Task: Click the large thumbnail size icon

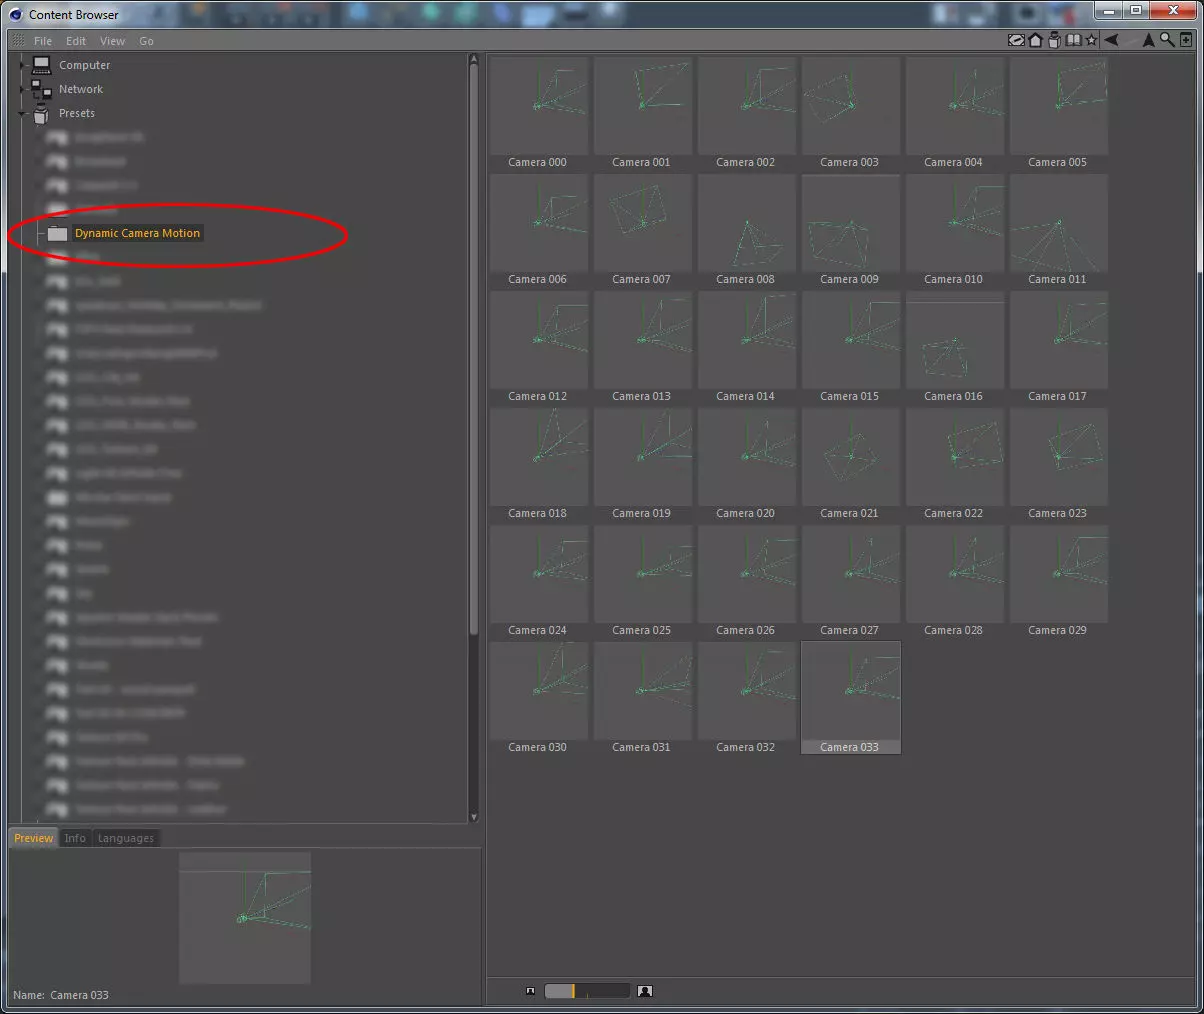Action: pyautogui.click(x=645, y=991)
